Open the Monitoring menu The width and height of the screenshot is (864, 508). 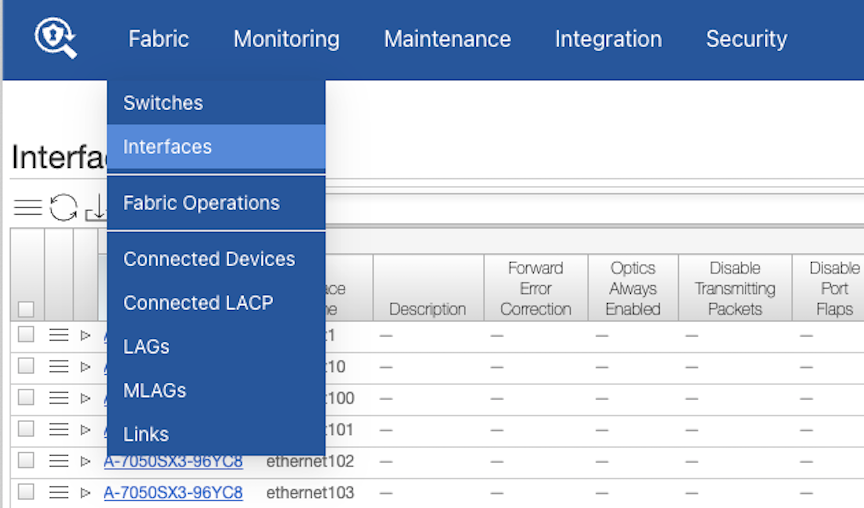(x=287, y=39)
